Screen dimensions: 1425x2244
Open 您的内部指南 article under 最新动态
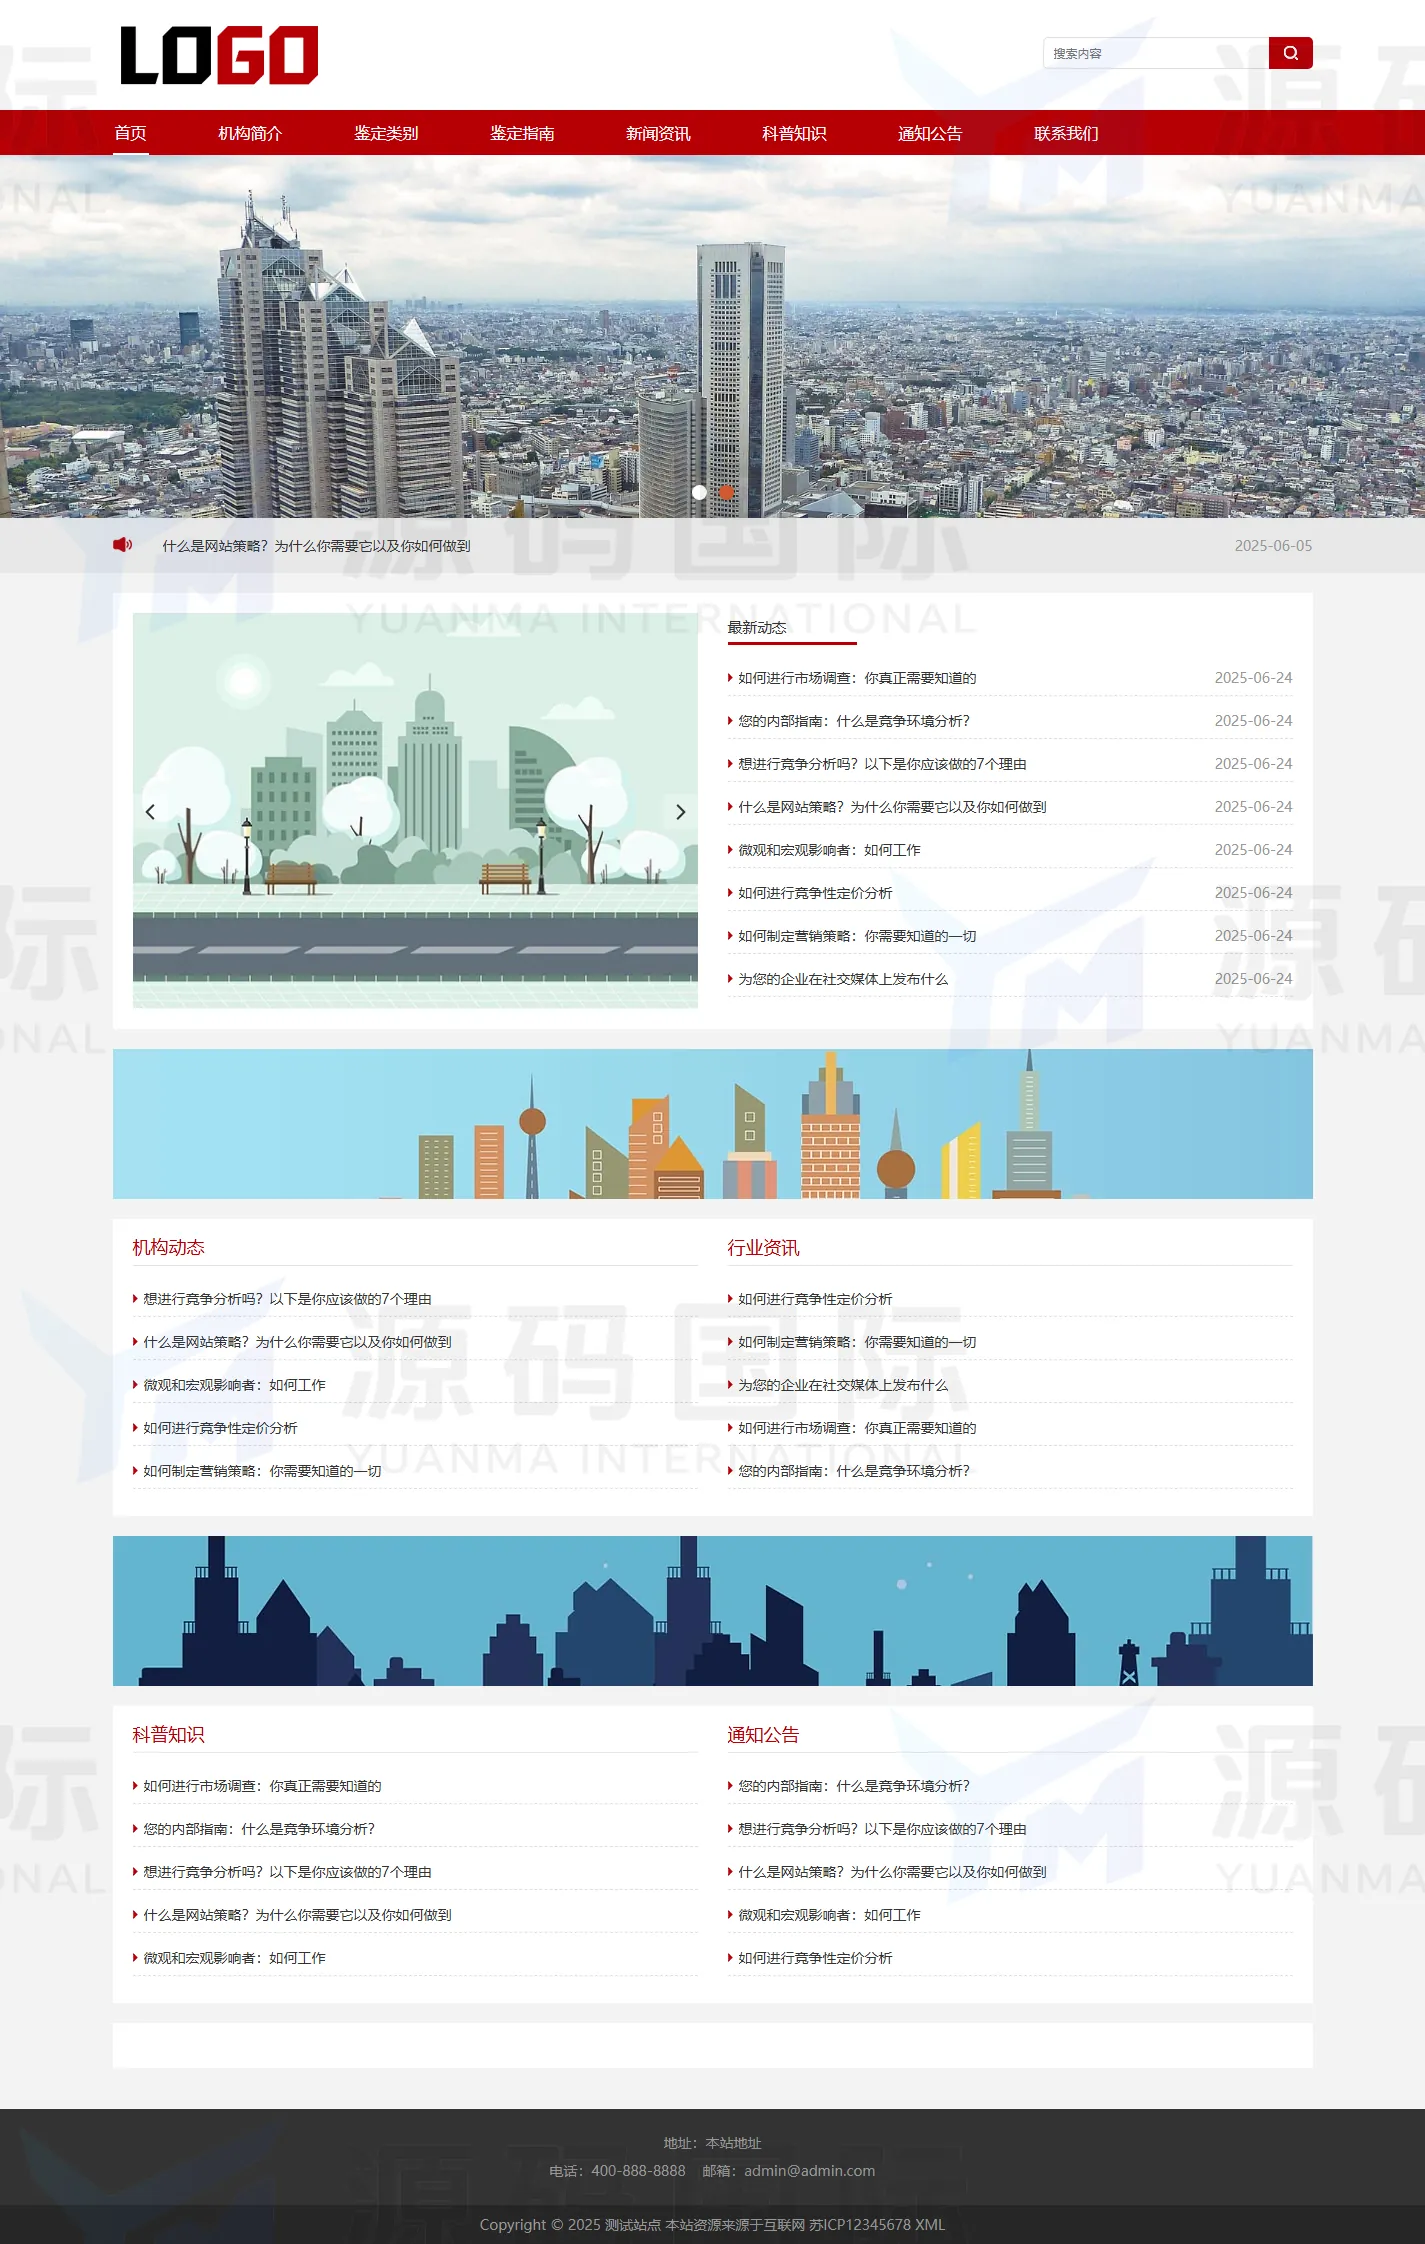tap(854, 721)
